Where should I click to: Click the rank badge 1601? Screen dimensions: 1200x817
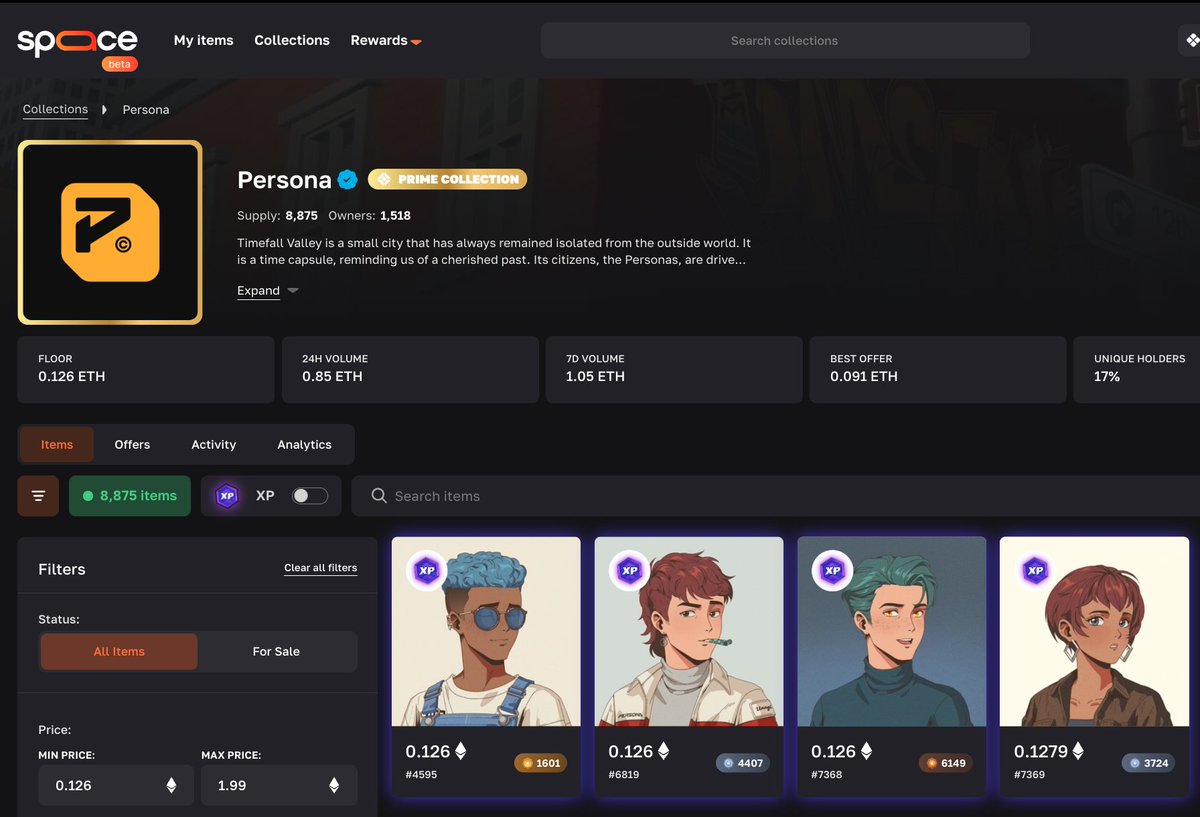tap(541, 763)
